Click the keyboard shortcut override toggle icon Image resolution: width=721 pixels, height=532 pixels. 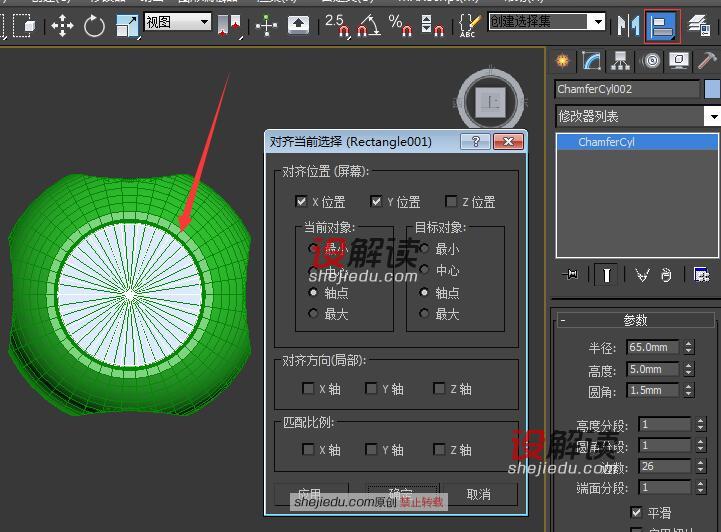pyautogui.click(x=298, y=26)
